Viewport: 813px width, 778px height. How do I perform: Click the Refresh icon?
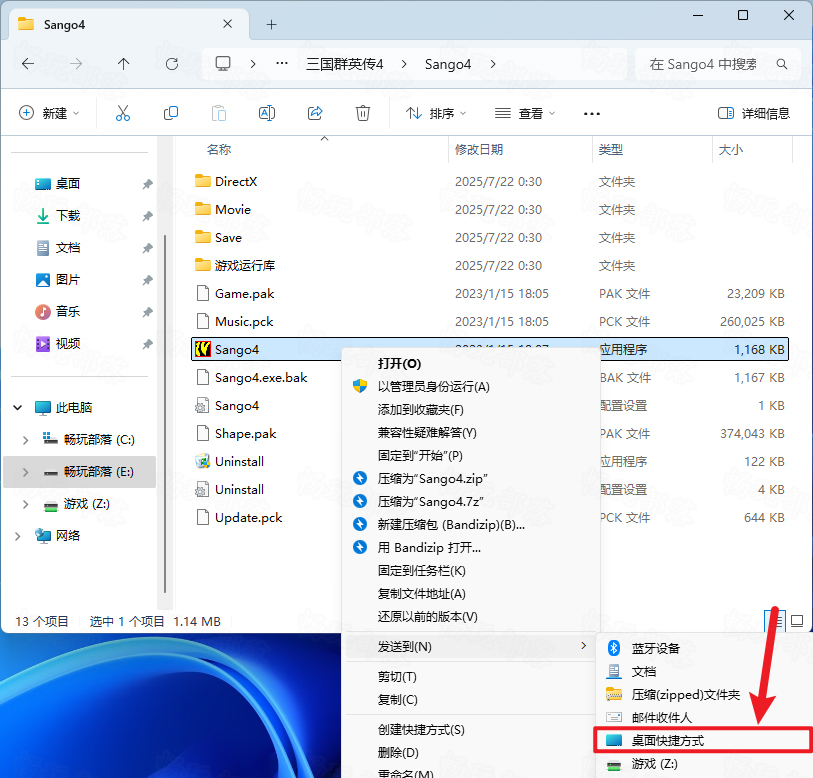point(172,64)
